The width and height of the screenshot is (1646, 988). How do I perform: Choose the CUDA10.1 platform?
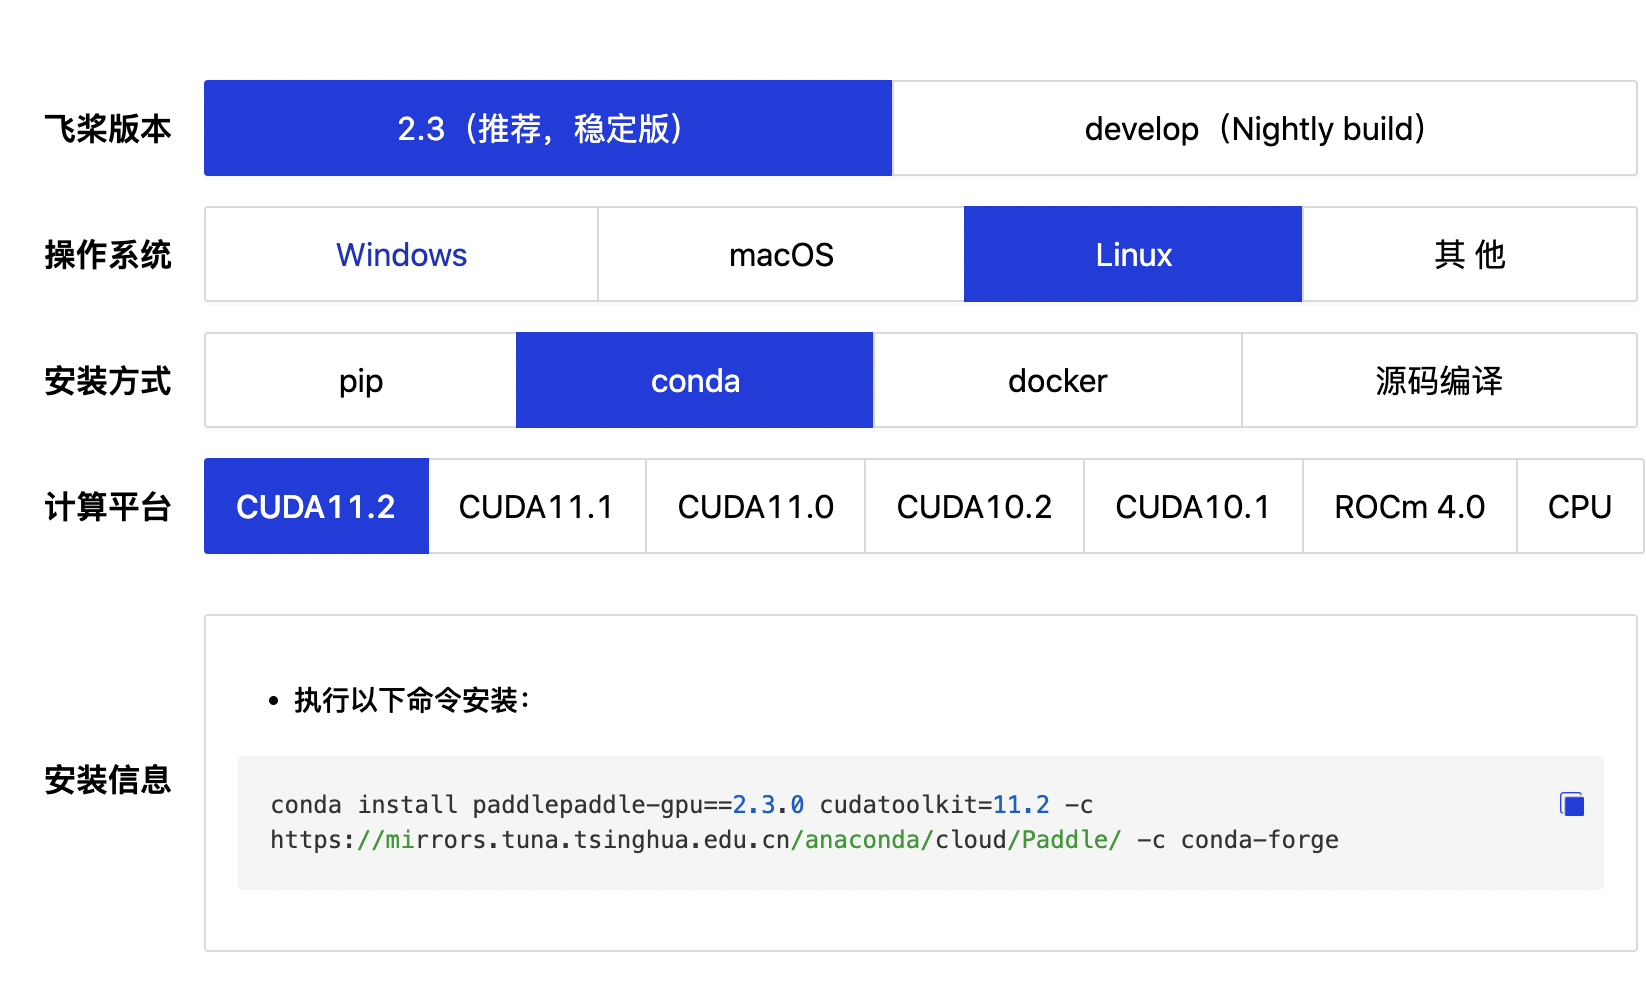coord(1193,506)
